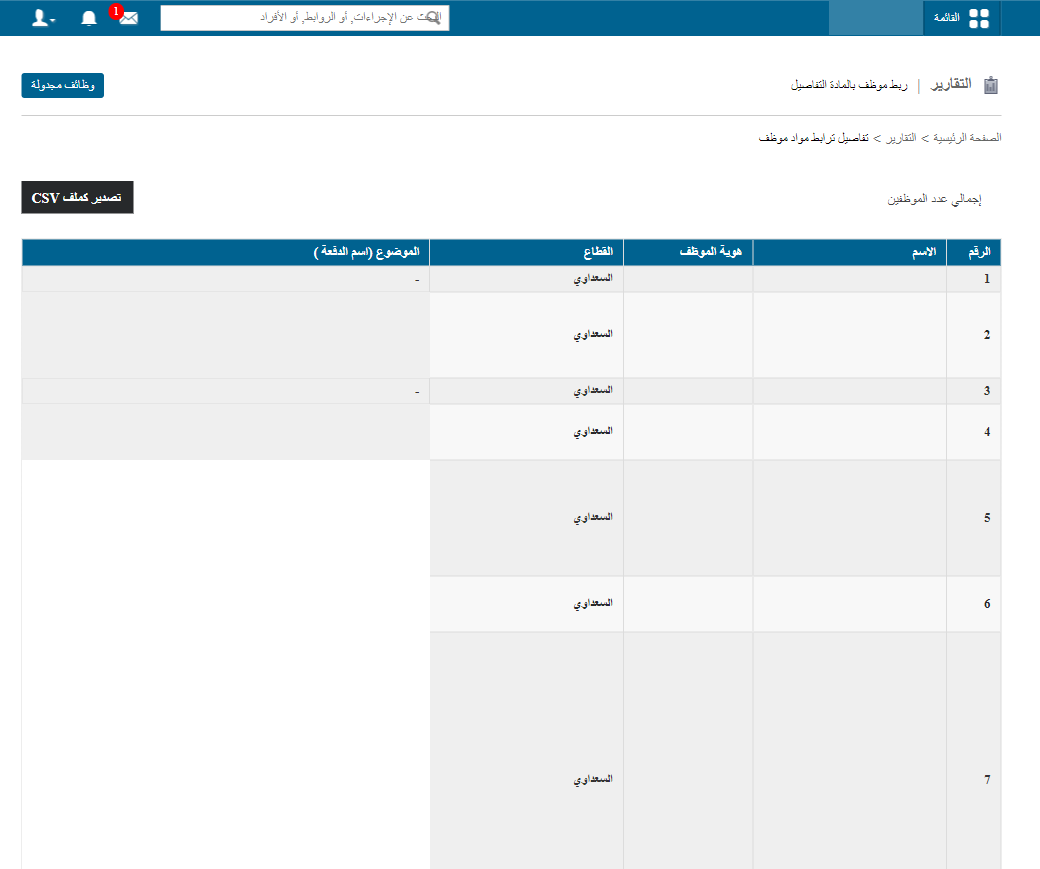Open the notifications bell icon

click(x=89, y=18)
